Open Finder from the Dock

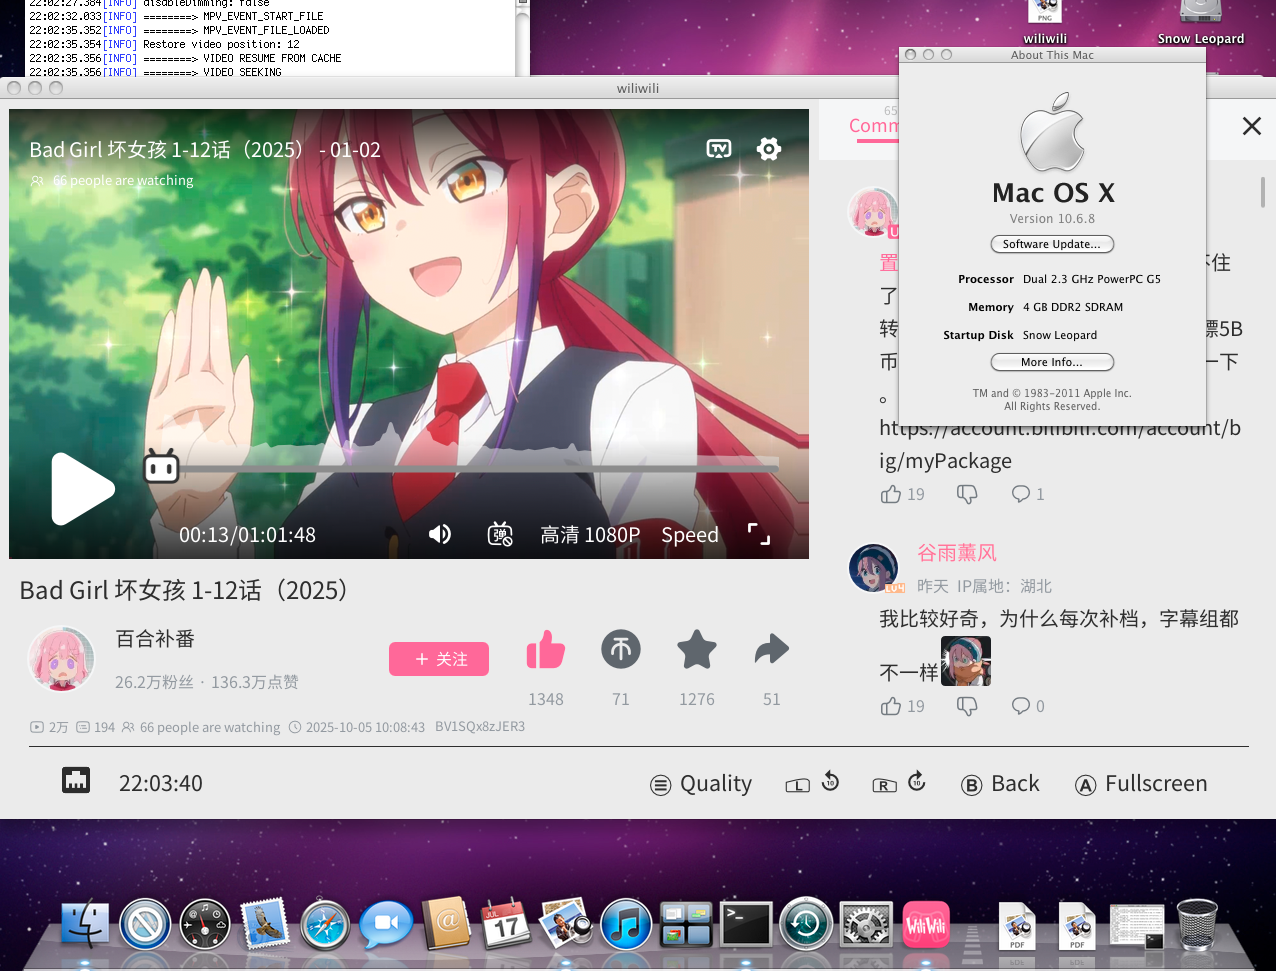pos(85,924)
